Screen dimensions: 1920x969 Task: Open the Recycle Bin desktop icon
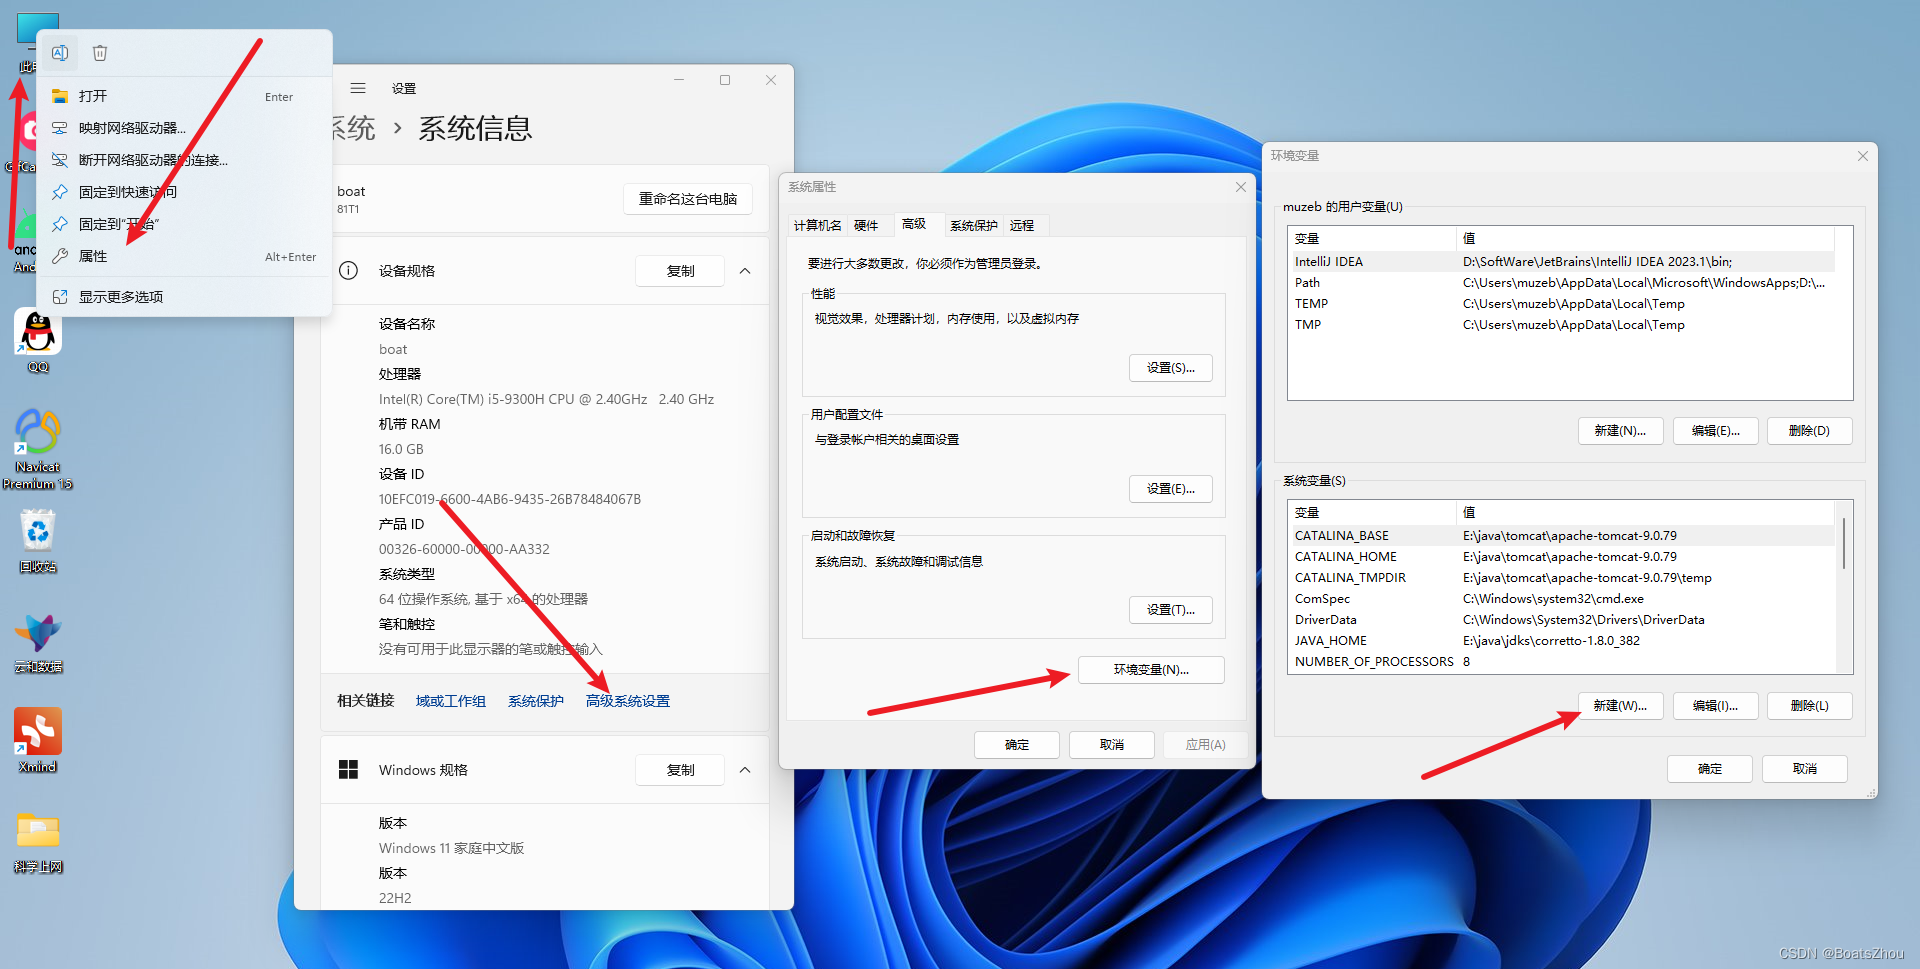tap(38, 541)
